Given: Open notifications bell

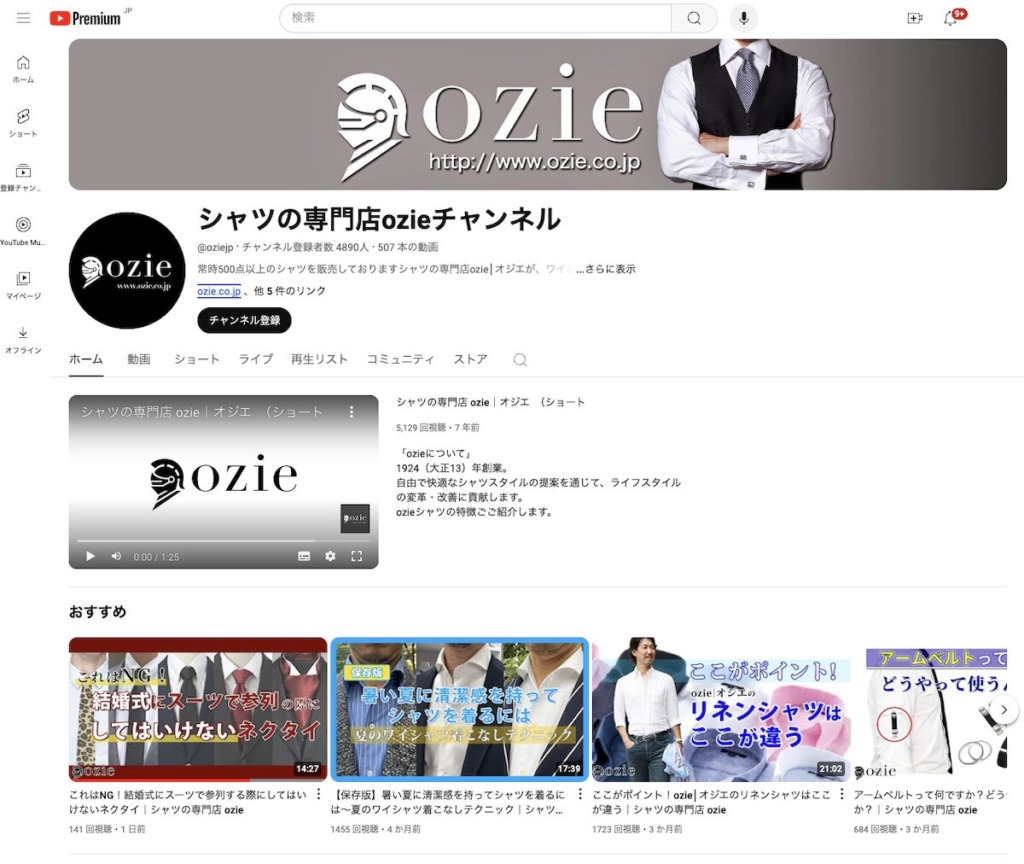Looking at the screenshot, I should [x=951, y=18].
